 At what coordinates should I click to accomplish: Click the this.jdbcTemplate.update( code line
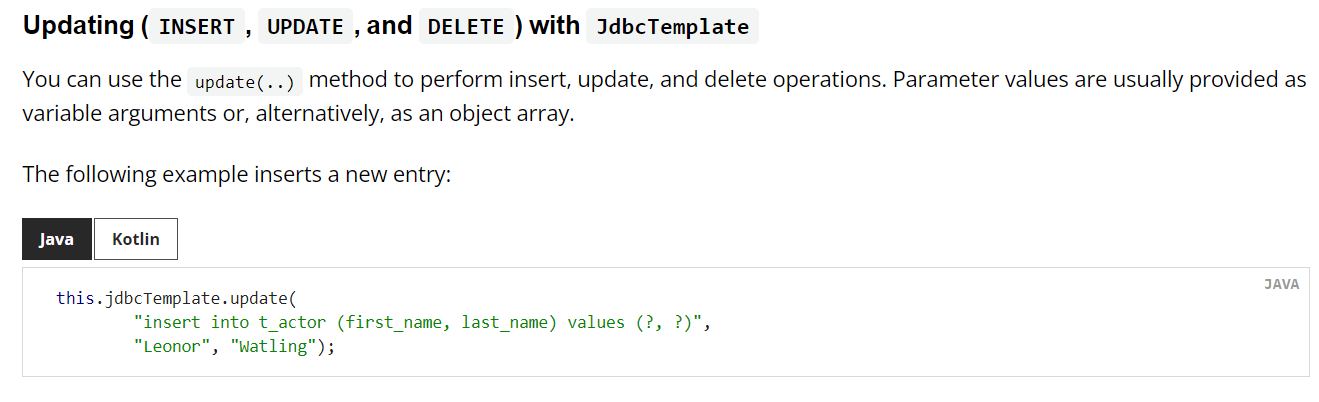tap(177, 298)
